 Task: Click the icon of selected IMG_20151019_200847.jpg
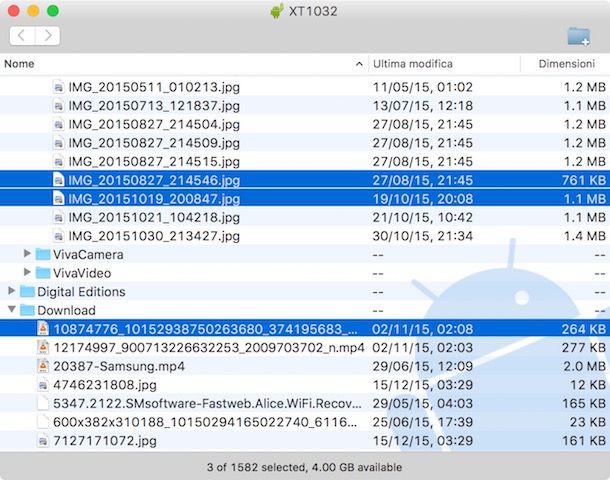58,199
